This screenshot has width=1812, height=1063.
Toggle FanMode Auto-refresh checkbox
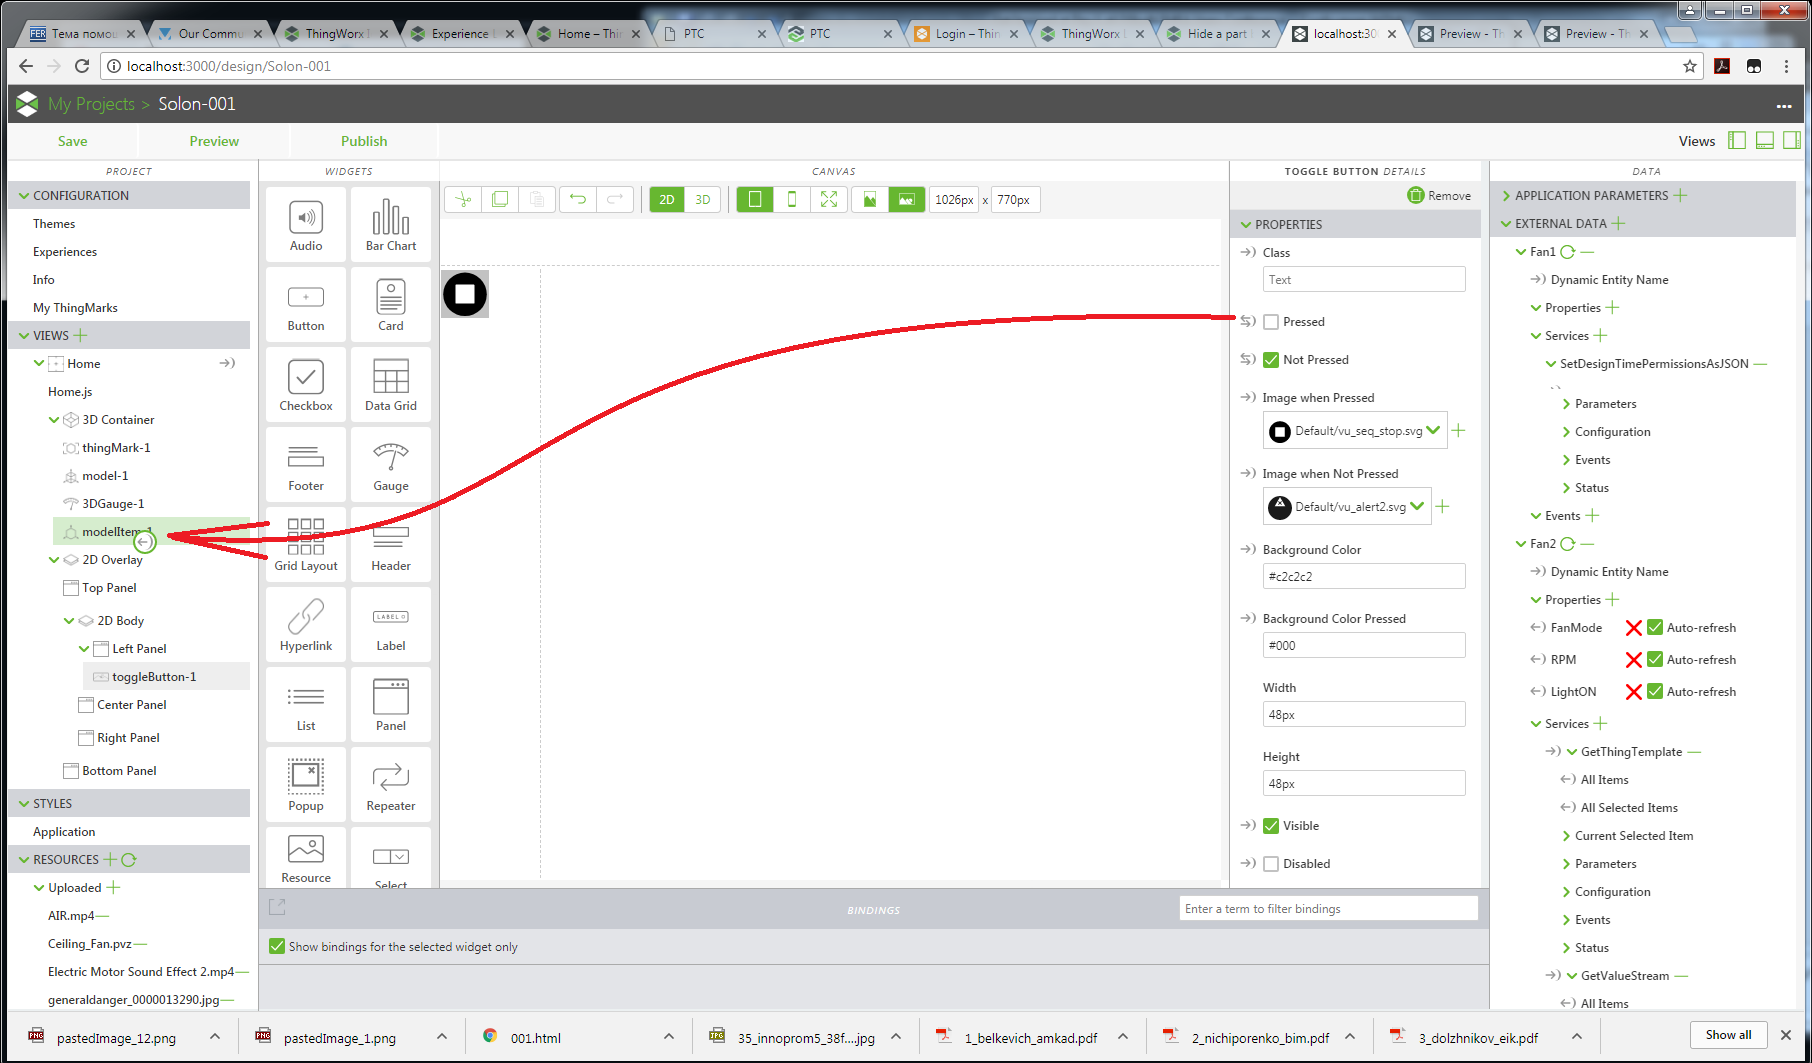1655,628
